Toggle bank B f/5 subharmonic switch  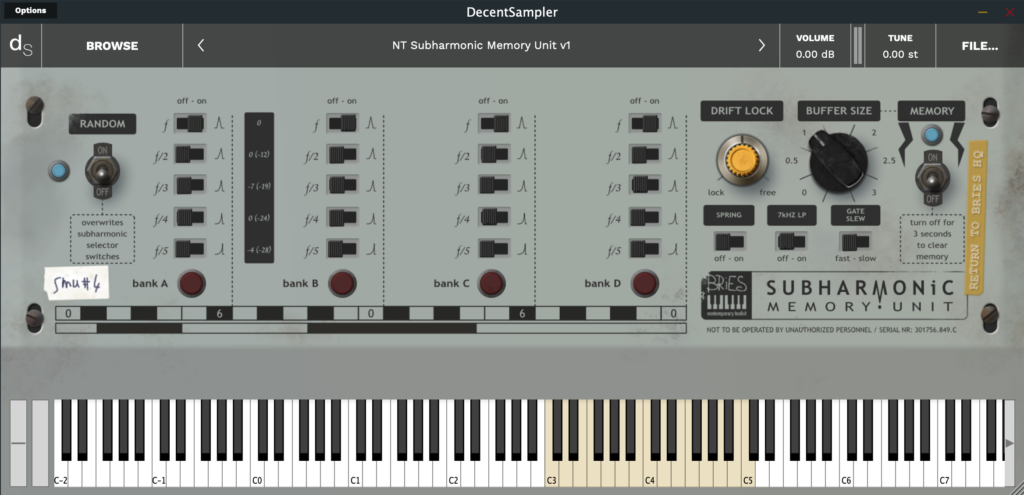pyautogui.click(x=342, y=249)
